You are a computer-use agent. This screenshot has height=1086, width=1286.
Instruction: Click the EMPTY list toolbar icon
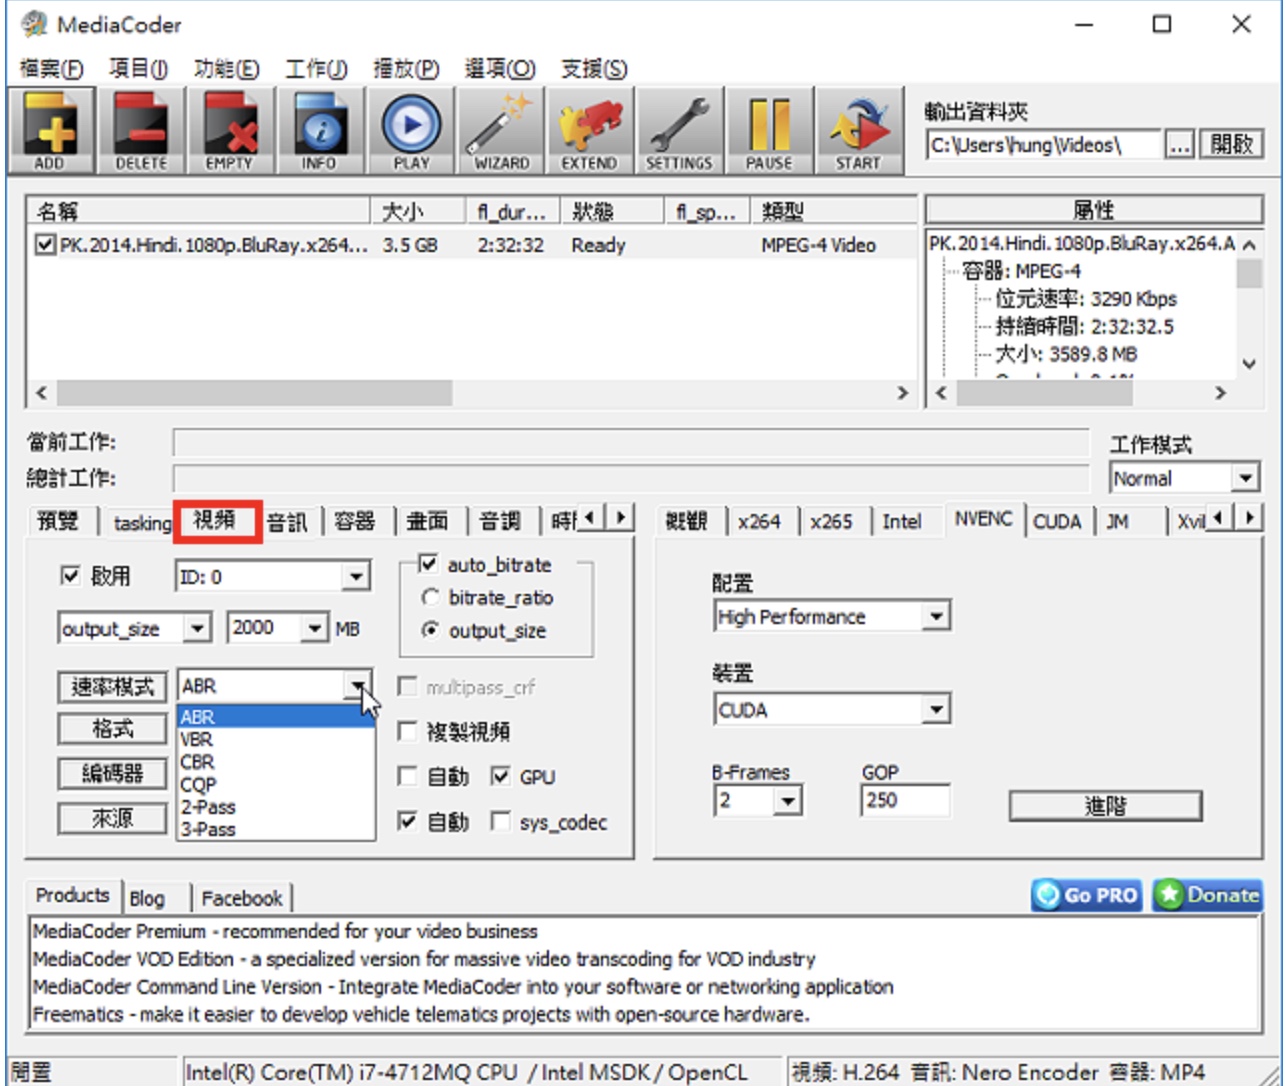(x=230, y=131)
